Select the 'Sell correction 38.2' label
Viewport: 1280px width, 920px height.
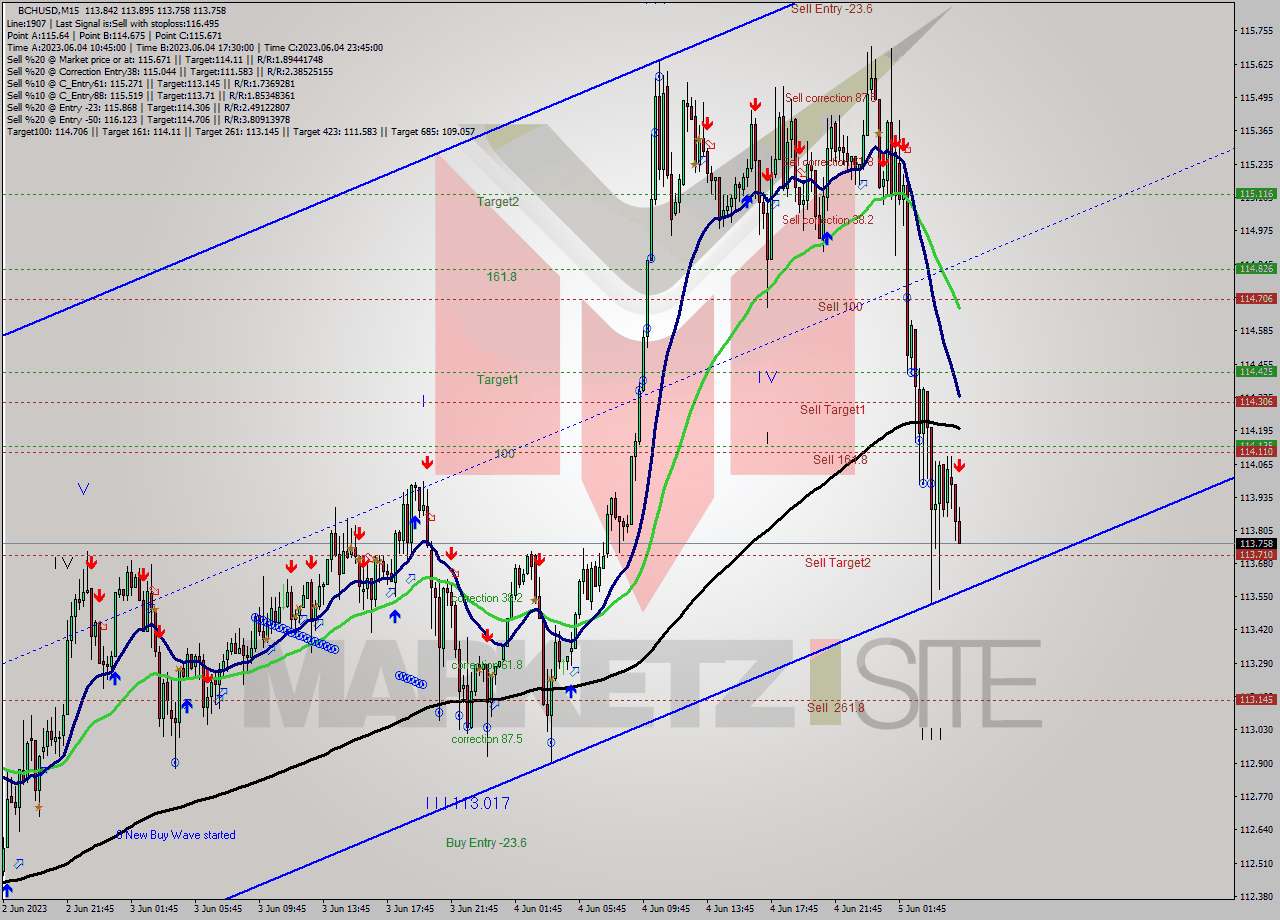827,220
